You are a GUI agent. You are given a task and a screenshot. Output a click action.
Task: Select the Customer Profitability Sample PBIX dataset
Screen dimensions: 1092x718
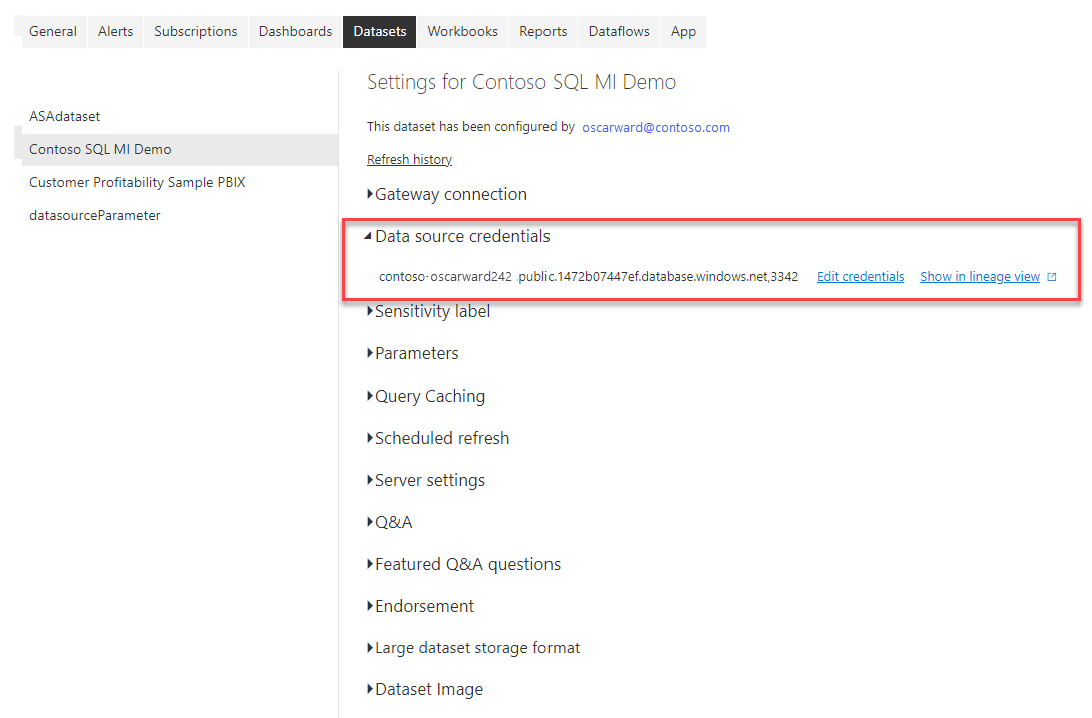tap(137, 181)
